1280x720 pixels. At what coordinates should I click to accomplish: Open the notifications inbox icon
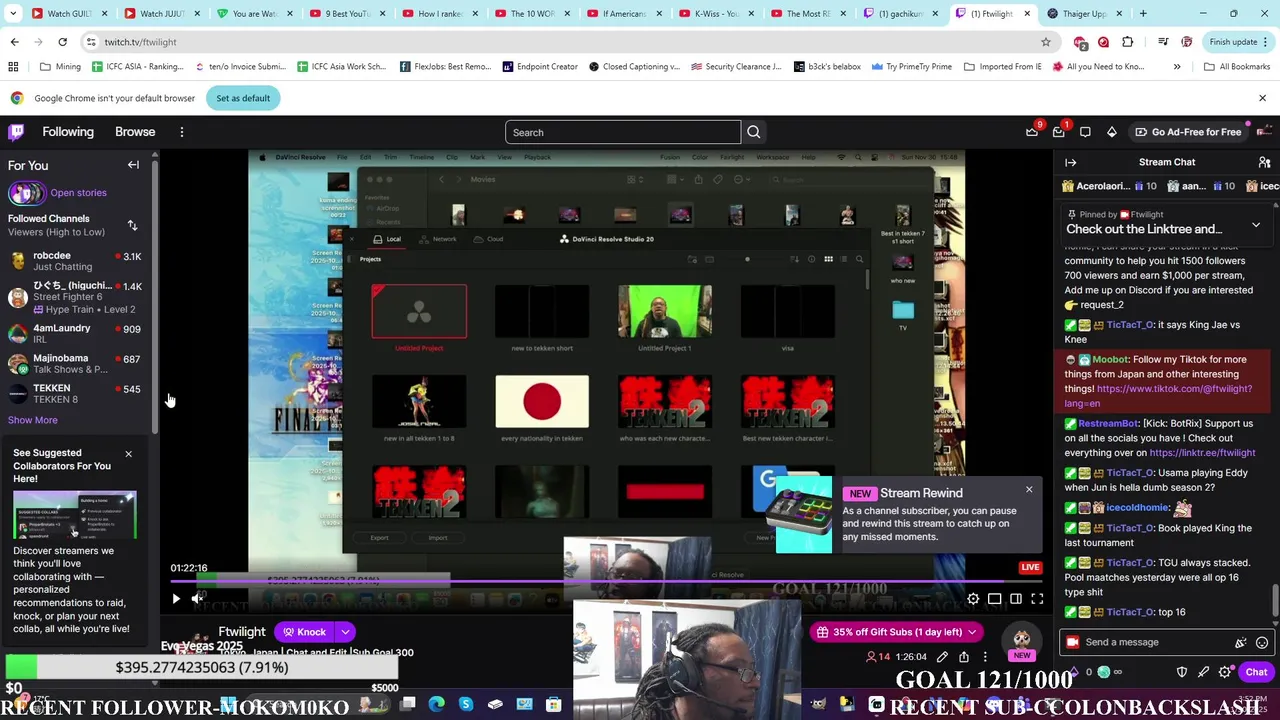[x=1059, y=132]
